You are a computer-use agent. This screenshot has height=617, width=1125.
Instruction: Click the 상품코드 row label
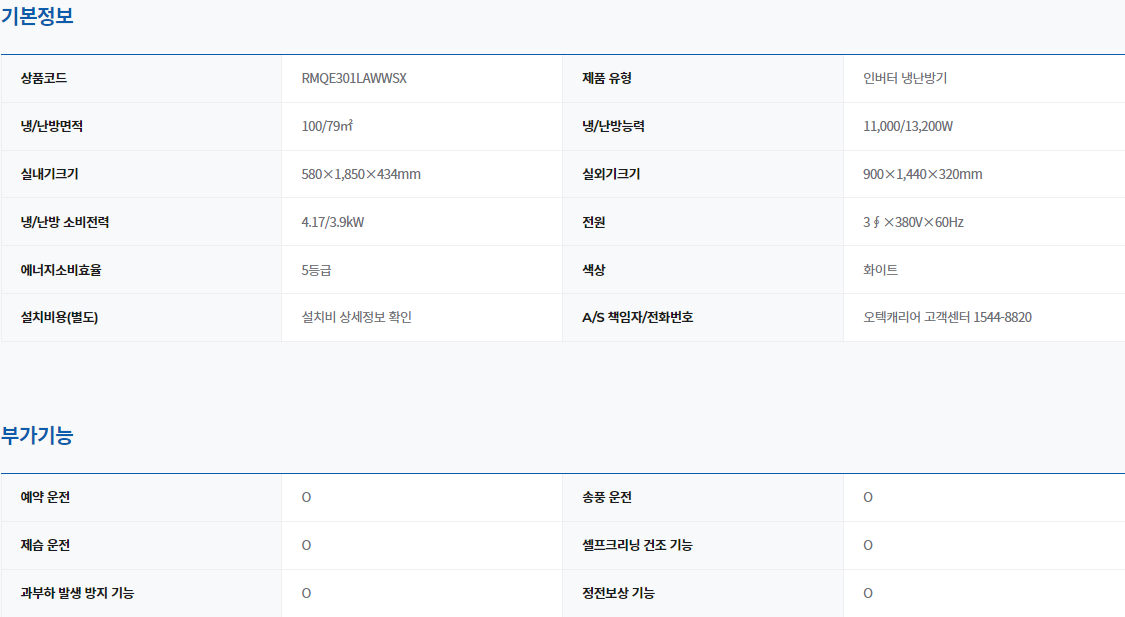44,78
